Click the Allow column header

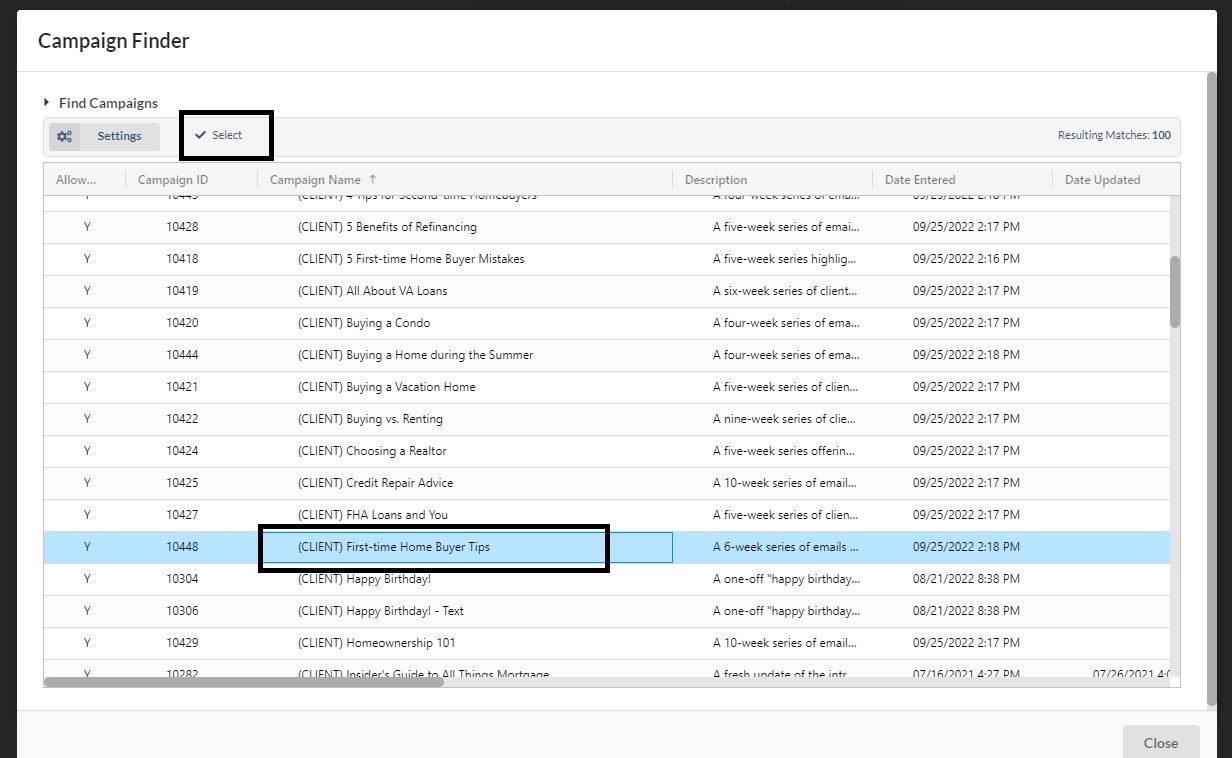pos(76,180)
